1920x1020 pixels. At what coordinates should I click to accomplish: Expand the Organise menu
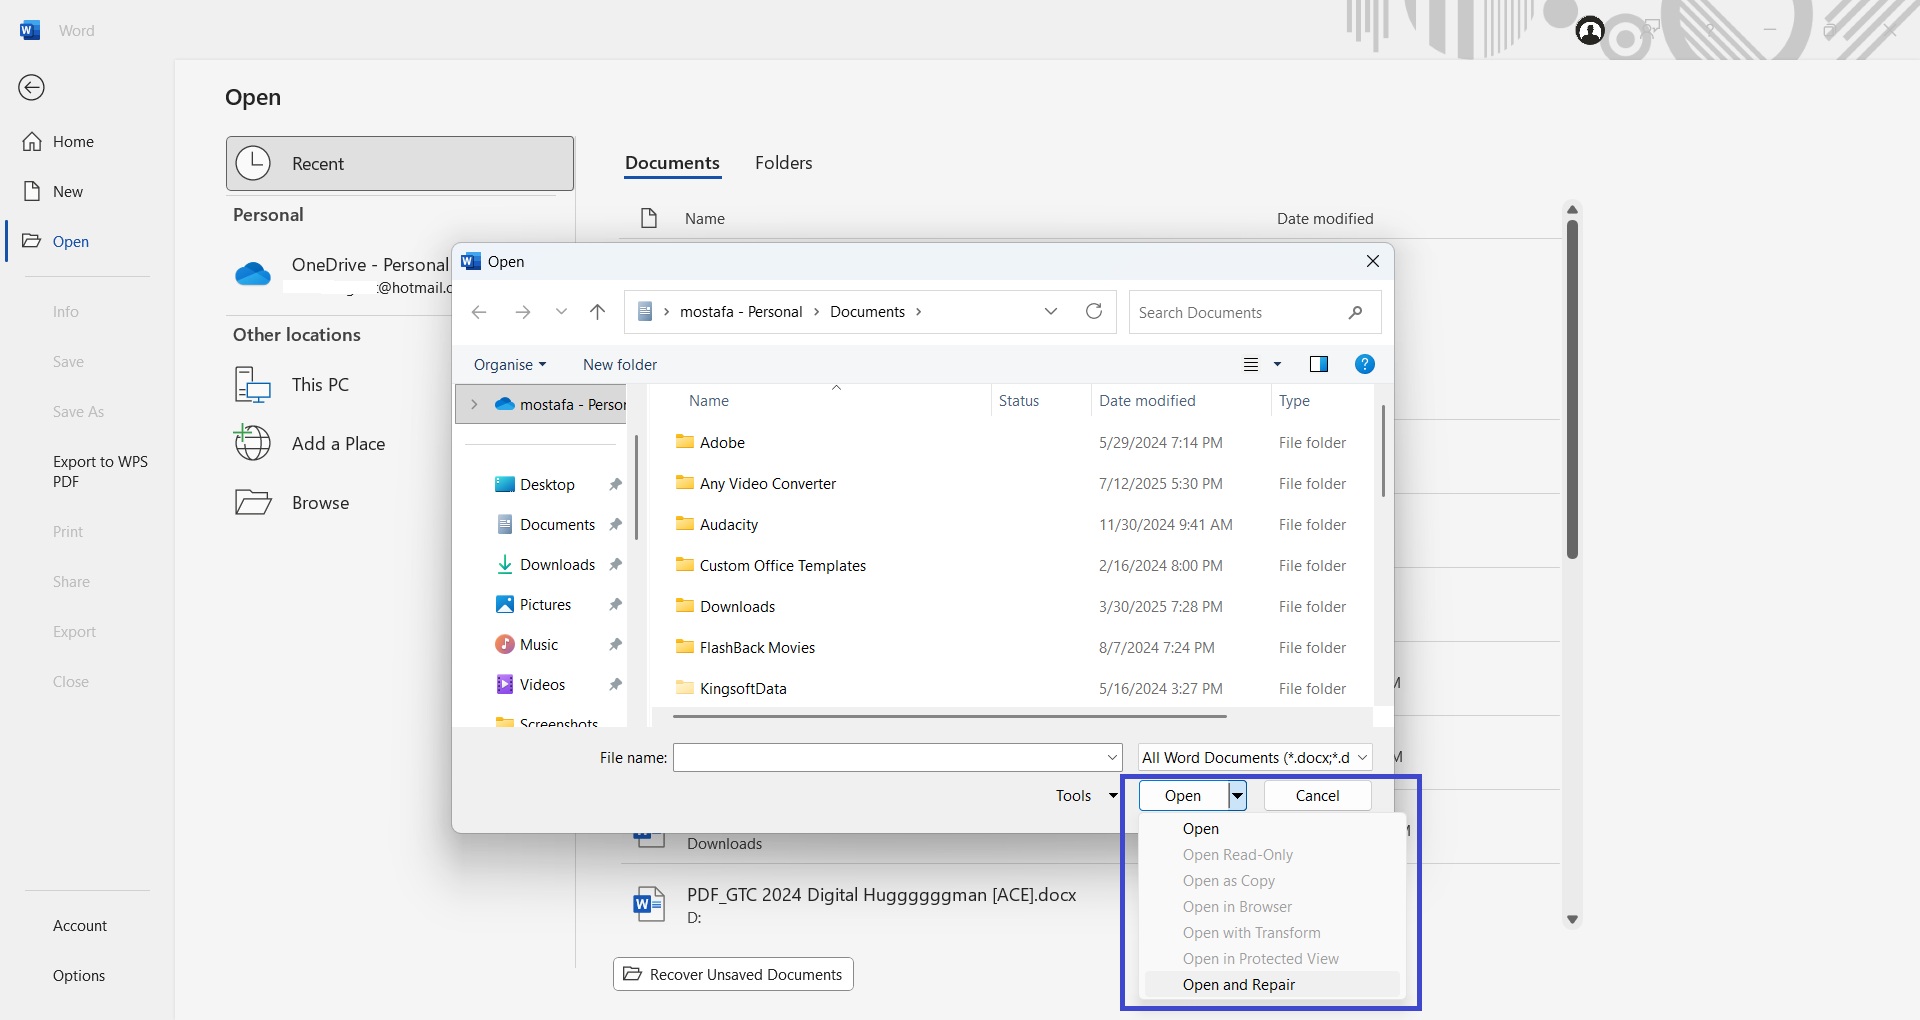coord(510,365)
